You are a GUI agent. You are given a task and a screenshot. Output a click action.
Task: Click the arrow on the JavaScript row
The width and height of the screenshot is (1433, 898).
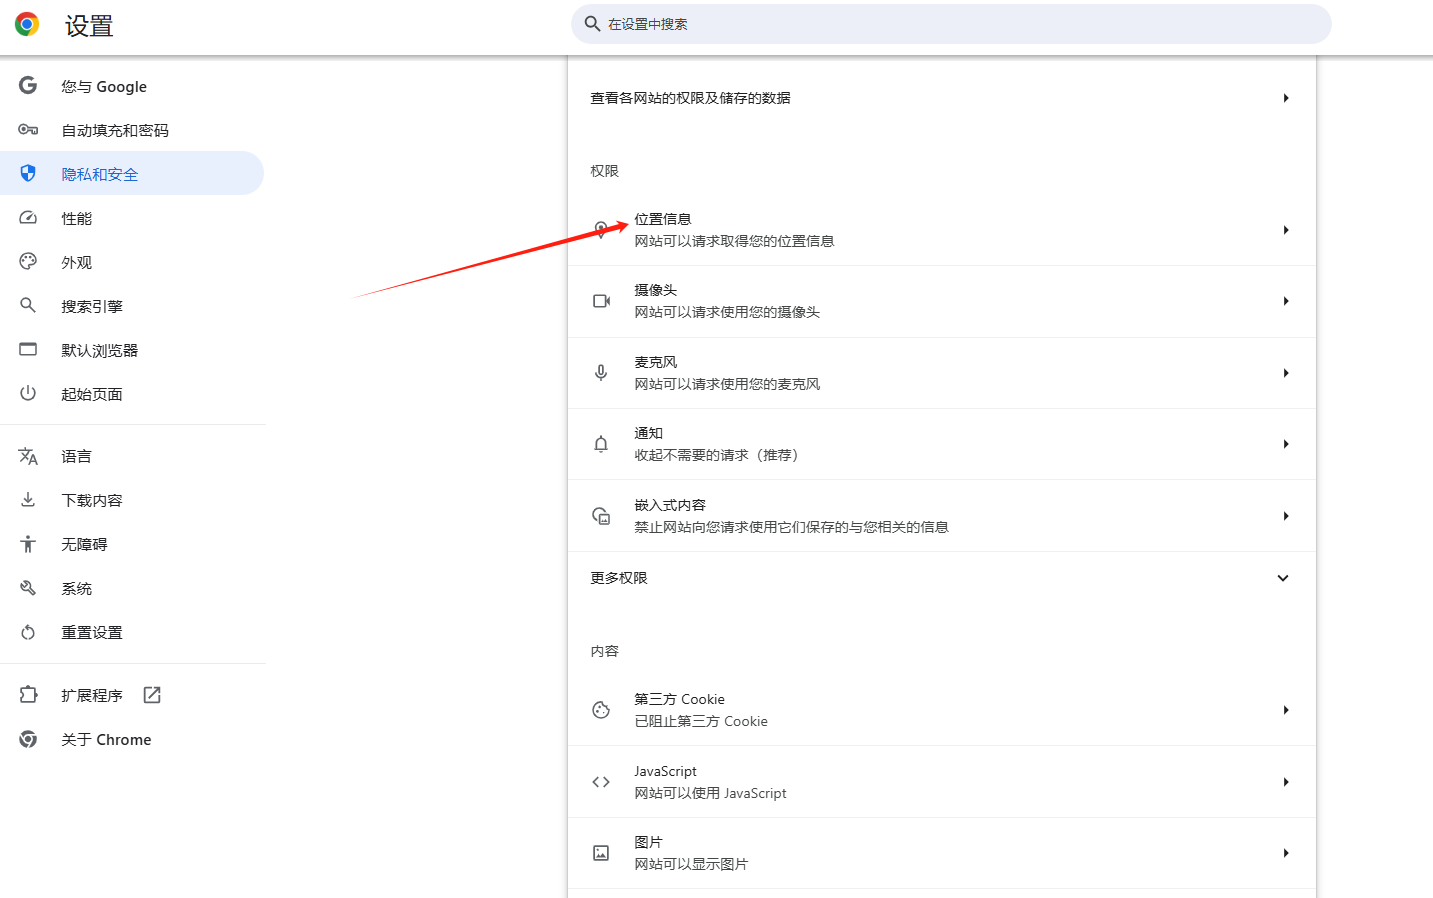pos(1286,782)
